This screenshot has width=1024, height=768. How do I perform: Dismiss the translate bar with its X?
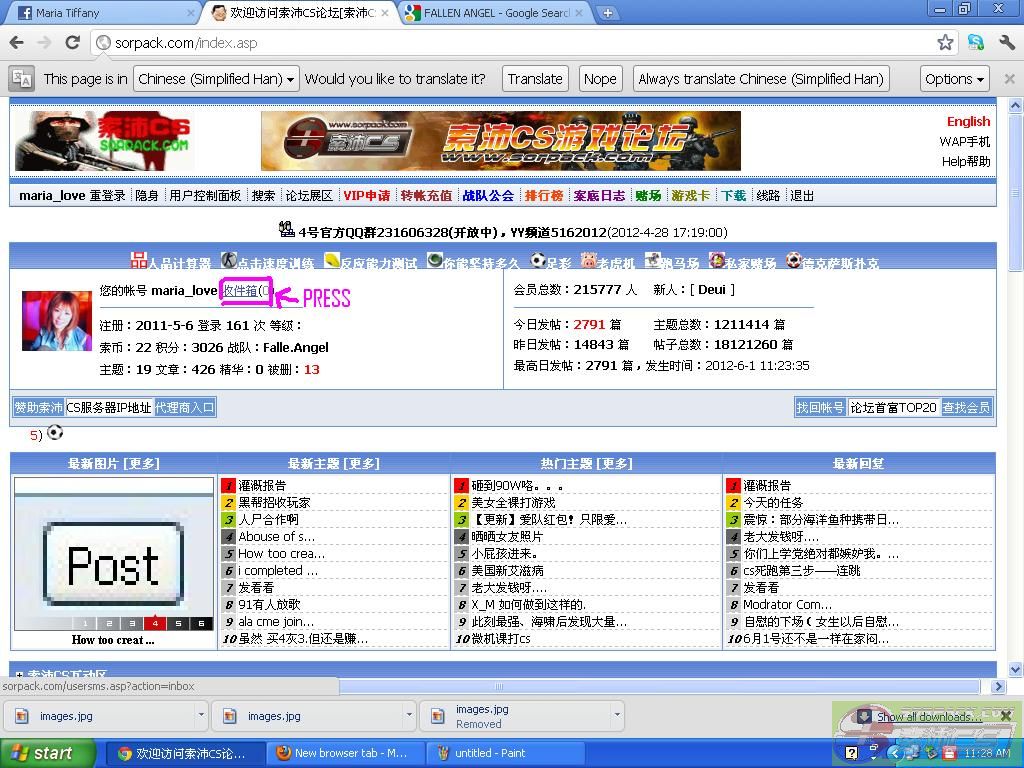click(1009, 79)
